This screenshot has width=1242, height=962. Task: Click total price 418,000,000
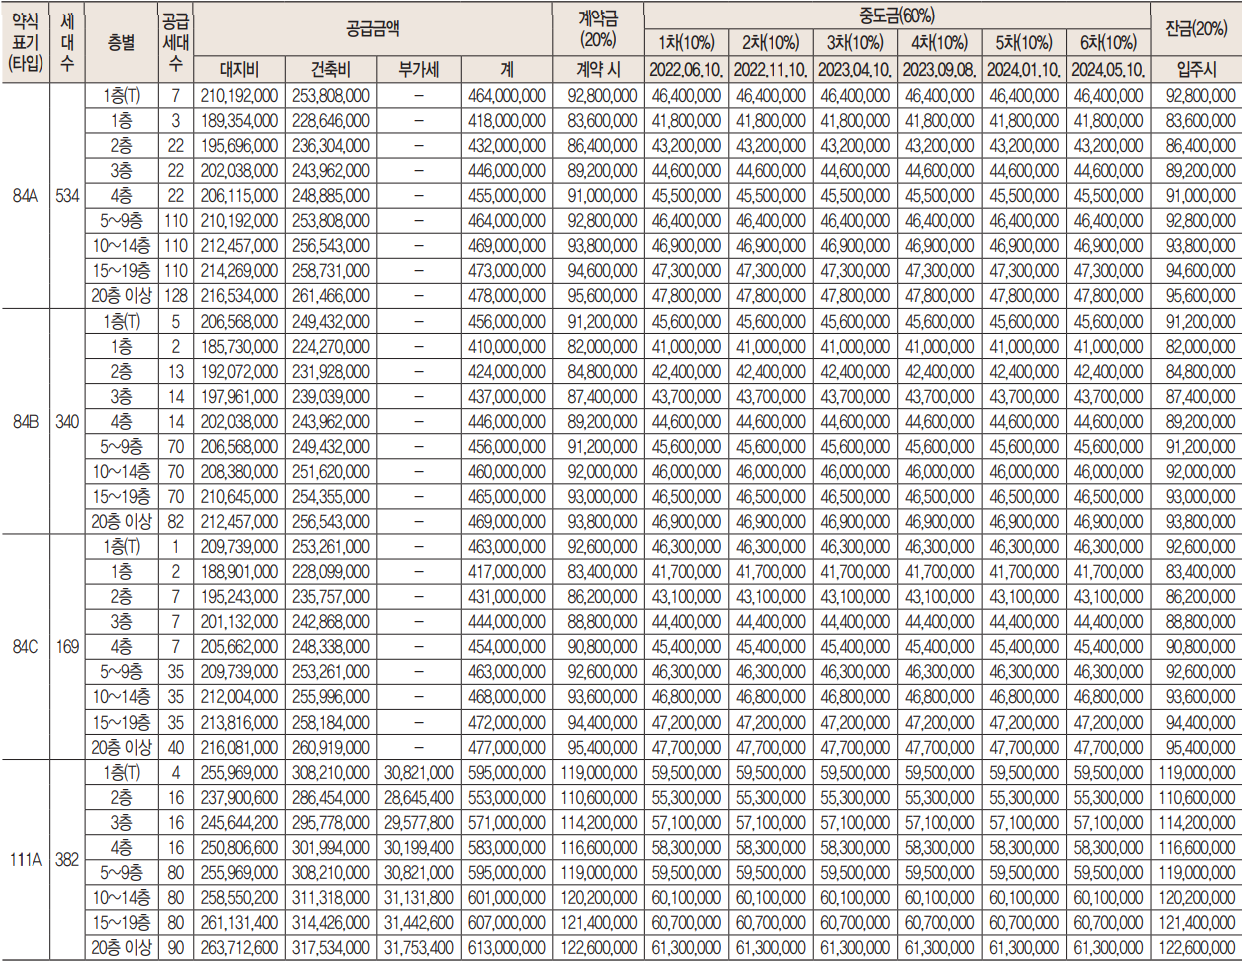click(507, 121)
